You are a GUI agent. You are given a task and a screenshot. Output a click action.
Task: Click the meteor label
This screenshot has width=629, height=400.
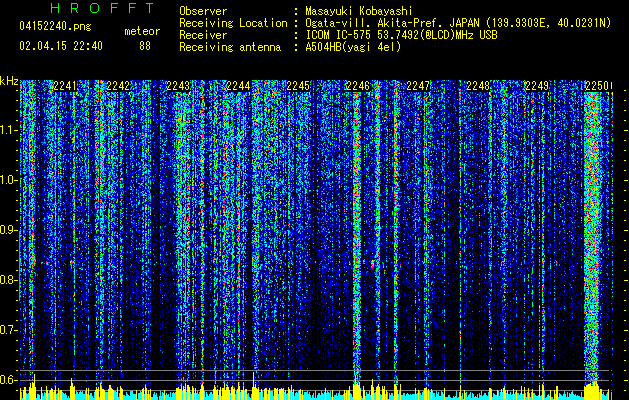pyautogui.click(x=142, y=31)
